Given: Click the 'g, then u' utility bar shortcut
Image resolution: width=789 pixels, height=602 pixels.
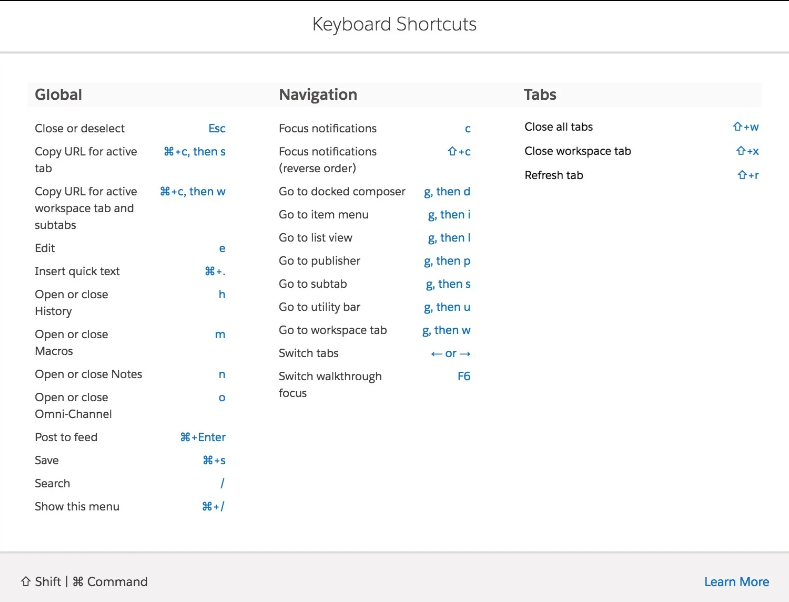Looking at the screenshot, I should coord(446,308).
